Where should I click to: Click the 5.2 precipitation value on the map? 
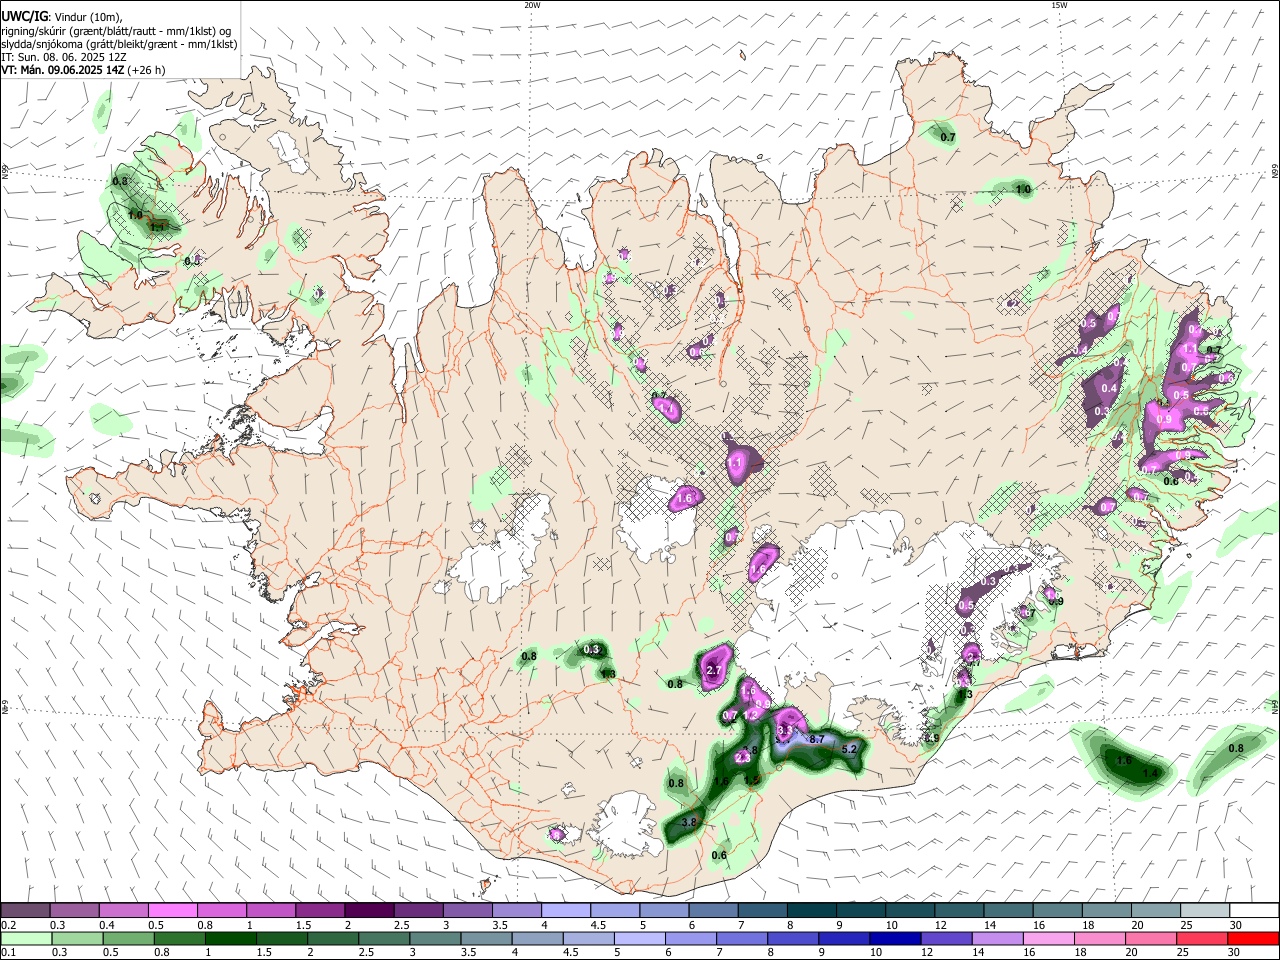[850, 748]
